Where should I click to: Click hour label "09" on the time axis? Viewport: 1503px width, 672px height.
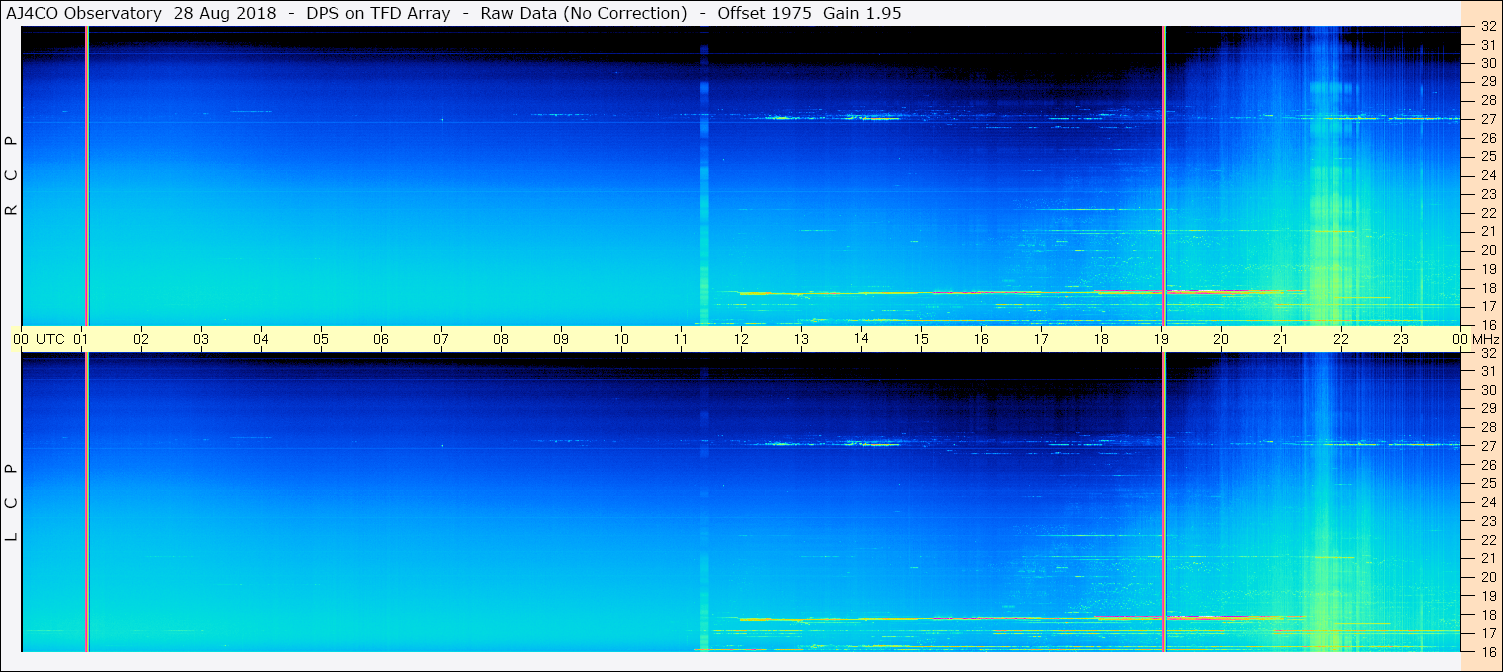coord(561,339)
